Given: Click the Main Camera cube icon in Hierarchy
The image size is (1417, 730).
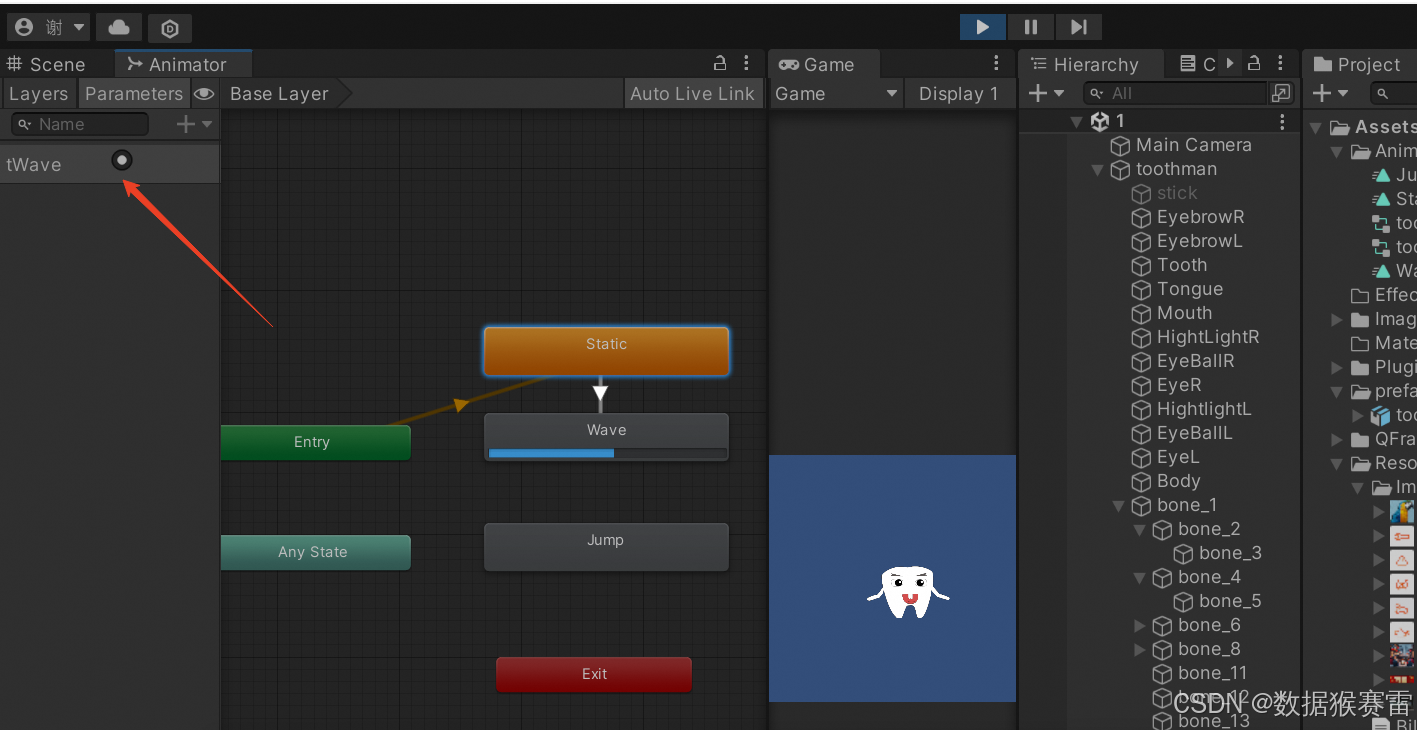Looking at the screenshot, I should (x=1119, y=145).
